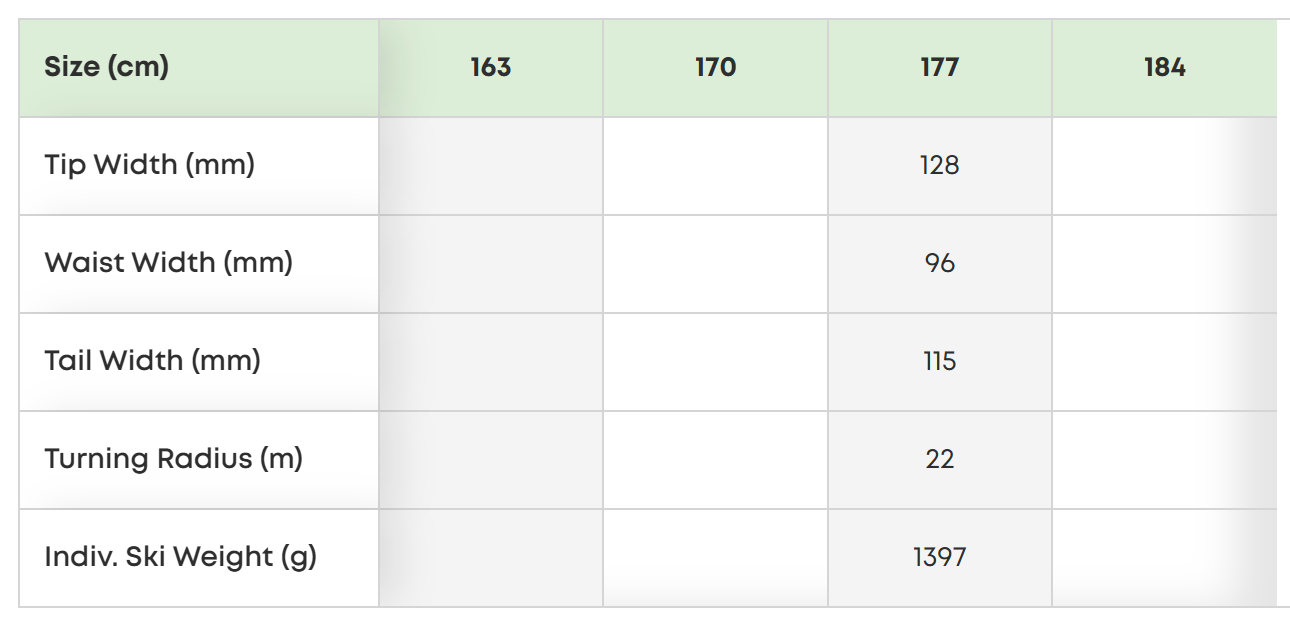Click the Tail Width (mm) row label
Image resolution: width=1290 pixels, height=628 pixels.
point(153,361)
